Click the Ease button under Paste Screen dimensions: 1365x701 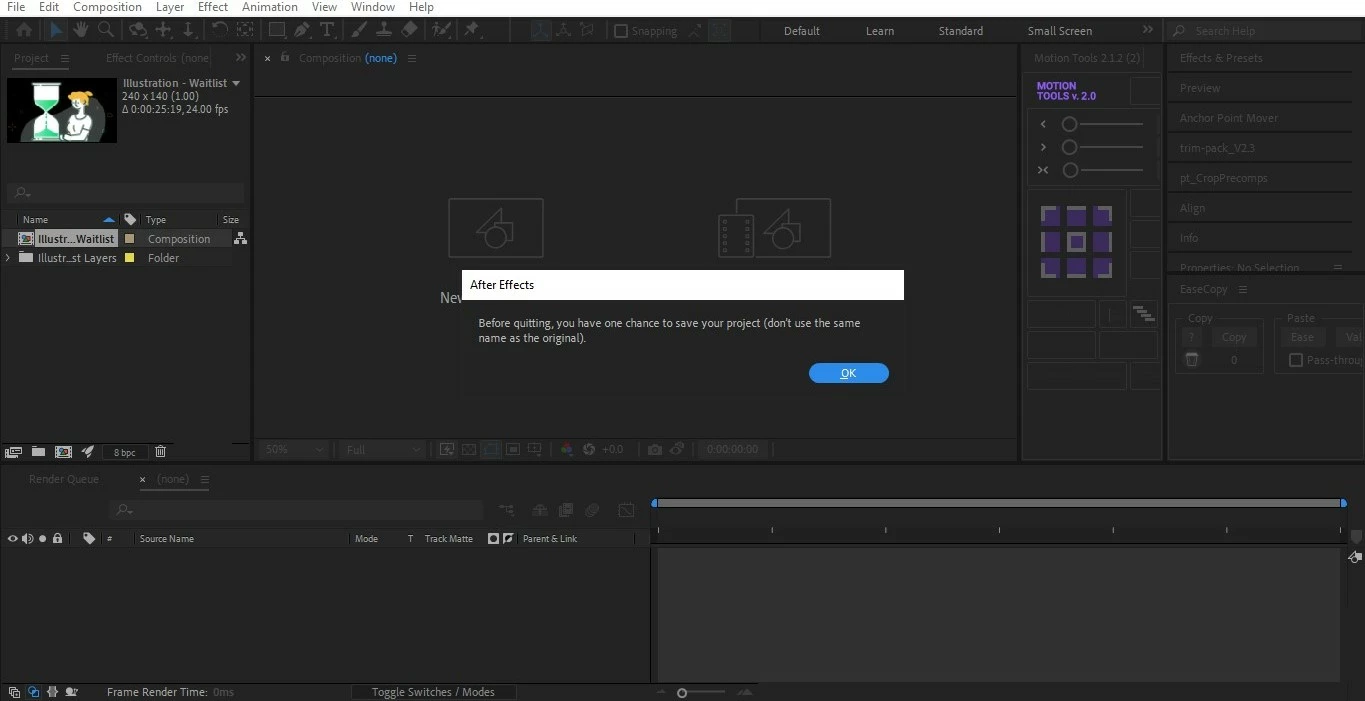tap(1302, 337)
